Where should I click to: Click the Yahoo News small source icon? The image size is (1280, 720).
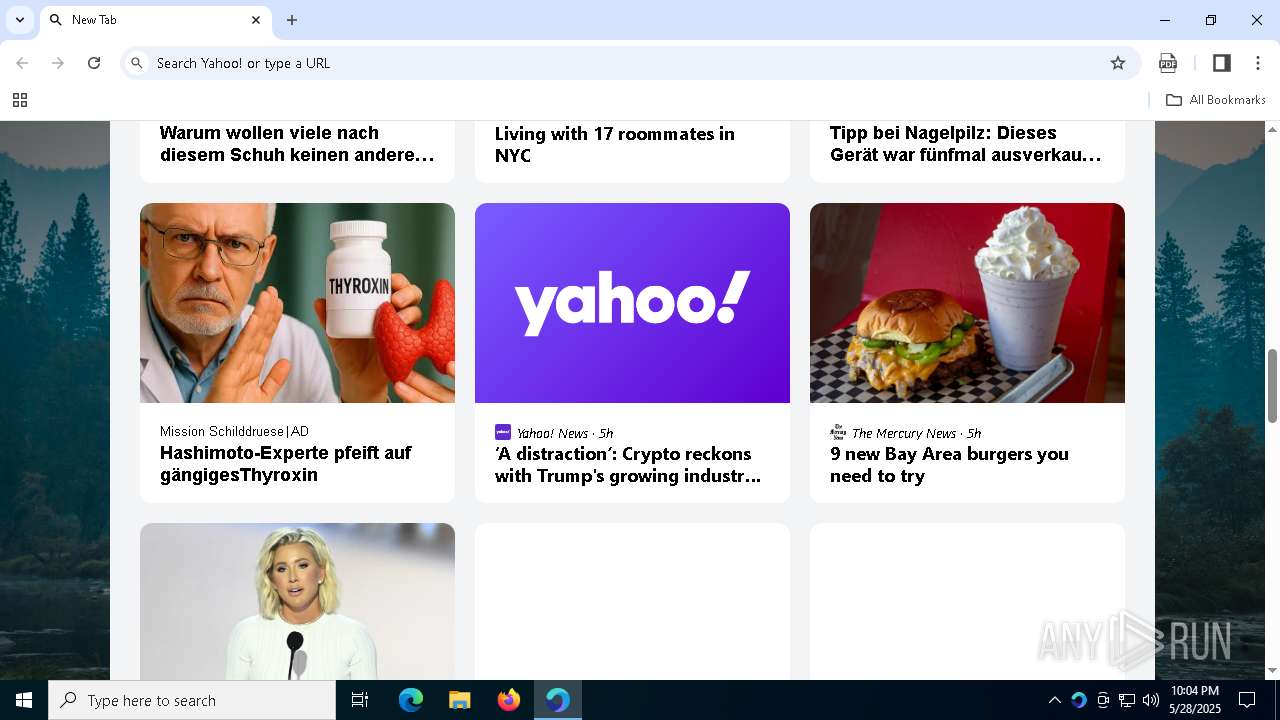(x=503, y=432)
